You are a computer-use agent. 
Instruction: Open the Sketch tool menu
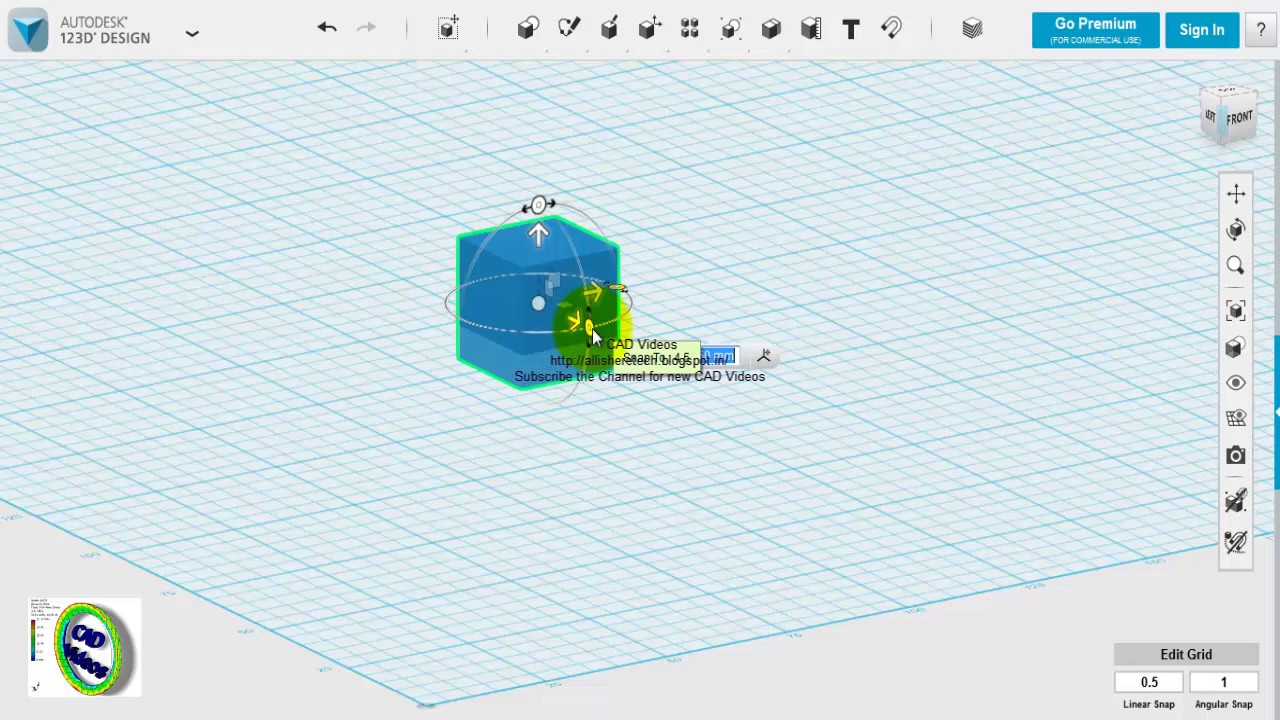569,28
